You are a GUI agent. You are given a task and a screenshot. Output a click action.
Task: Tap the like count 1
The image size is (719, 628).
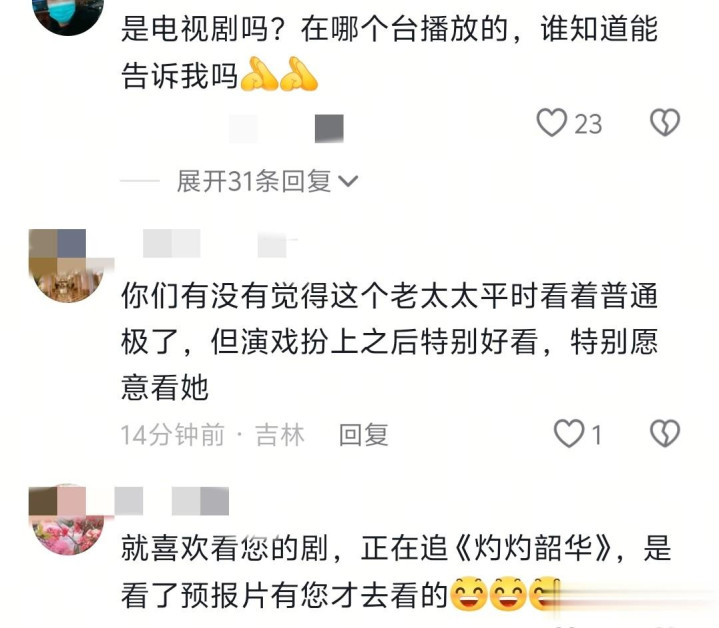click(x=596, y=435)
